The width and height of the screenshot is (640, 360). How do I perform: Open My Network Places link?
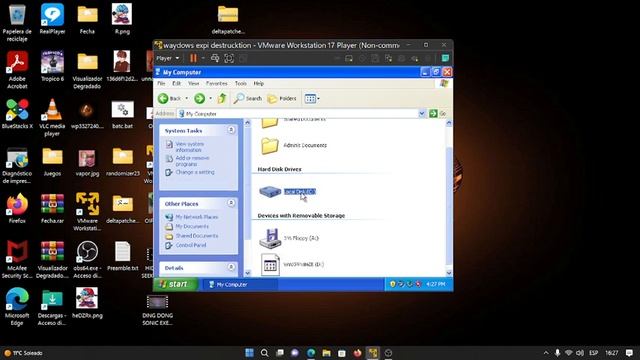(x=197, y=217)
